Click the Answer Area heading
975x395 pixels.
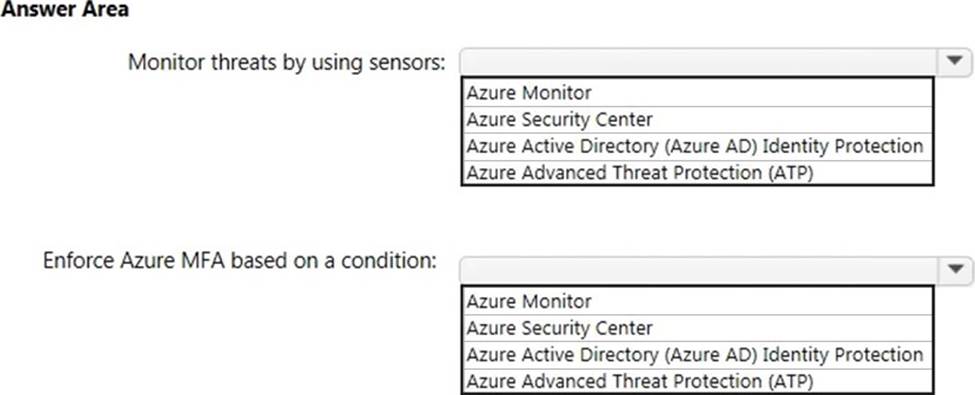click(65, 9)
